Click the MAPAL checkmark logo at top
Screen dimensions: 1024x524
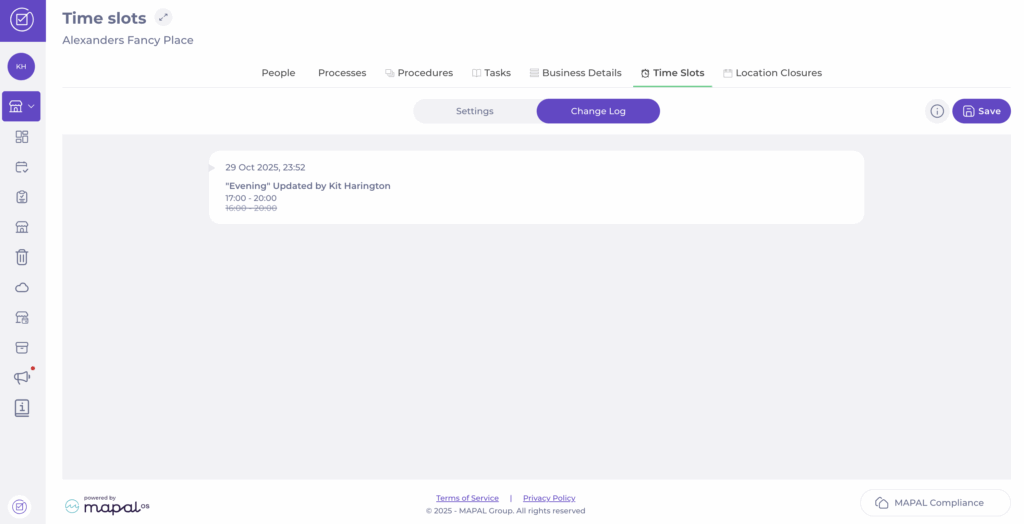click(21, 19)
